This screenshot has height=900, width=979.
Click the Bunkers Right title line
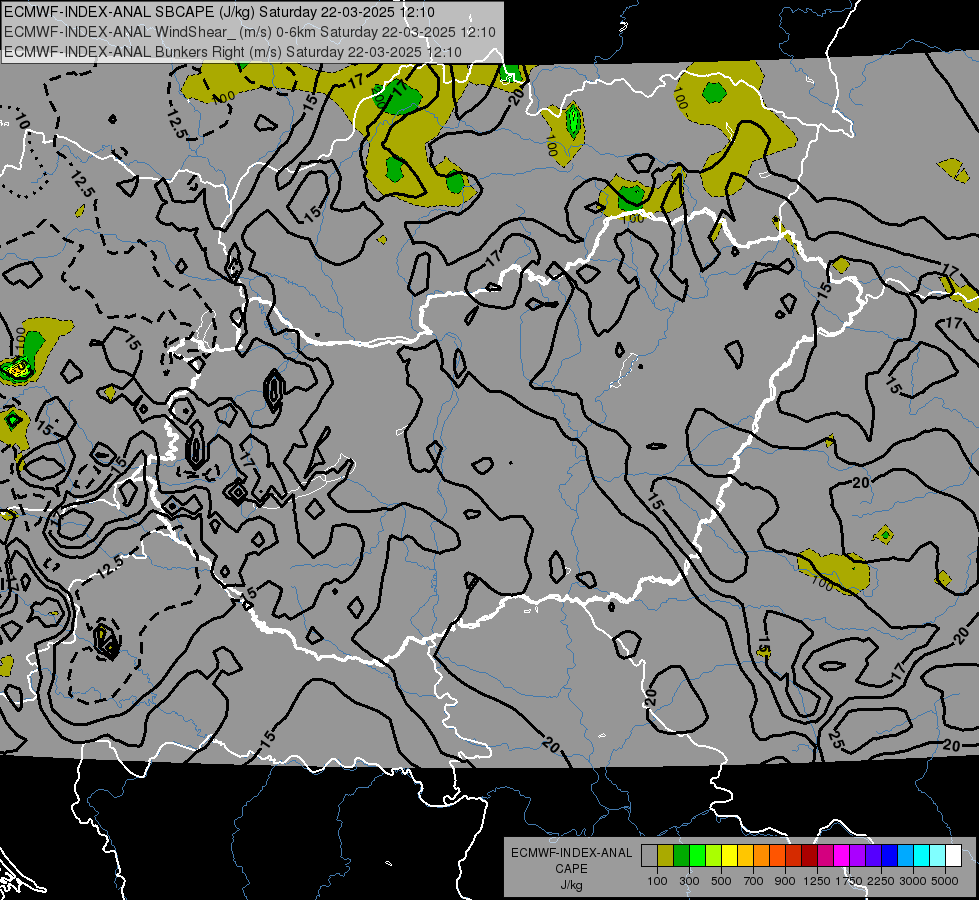(233, 52)
